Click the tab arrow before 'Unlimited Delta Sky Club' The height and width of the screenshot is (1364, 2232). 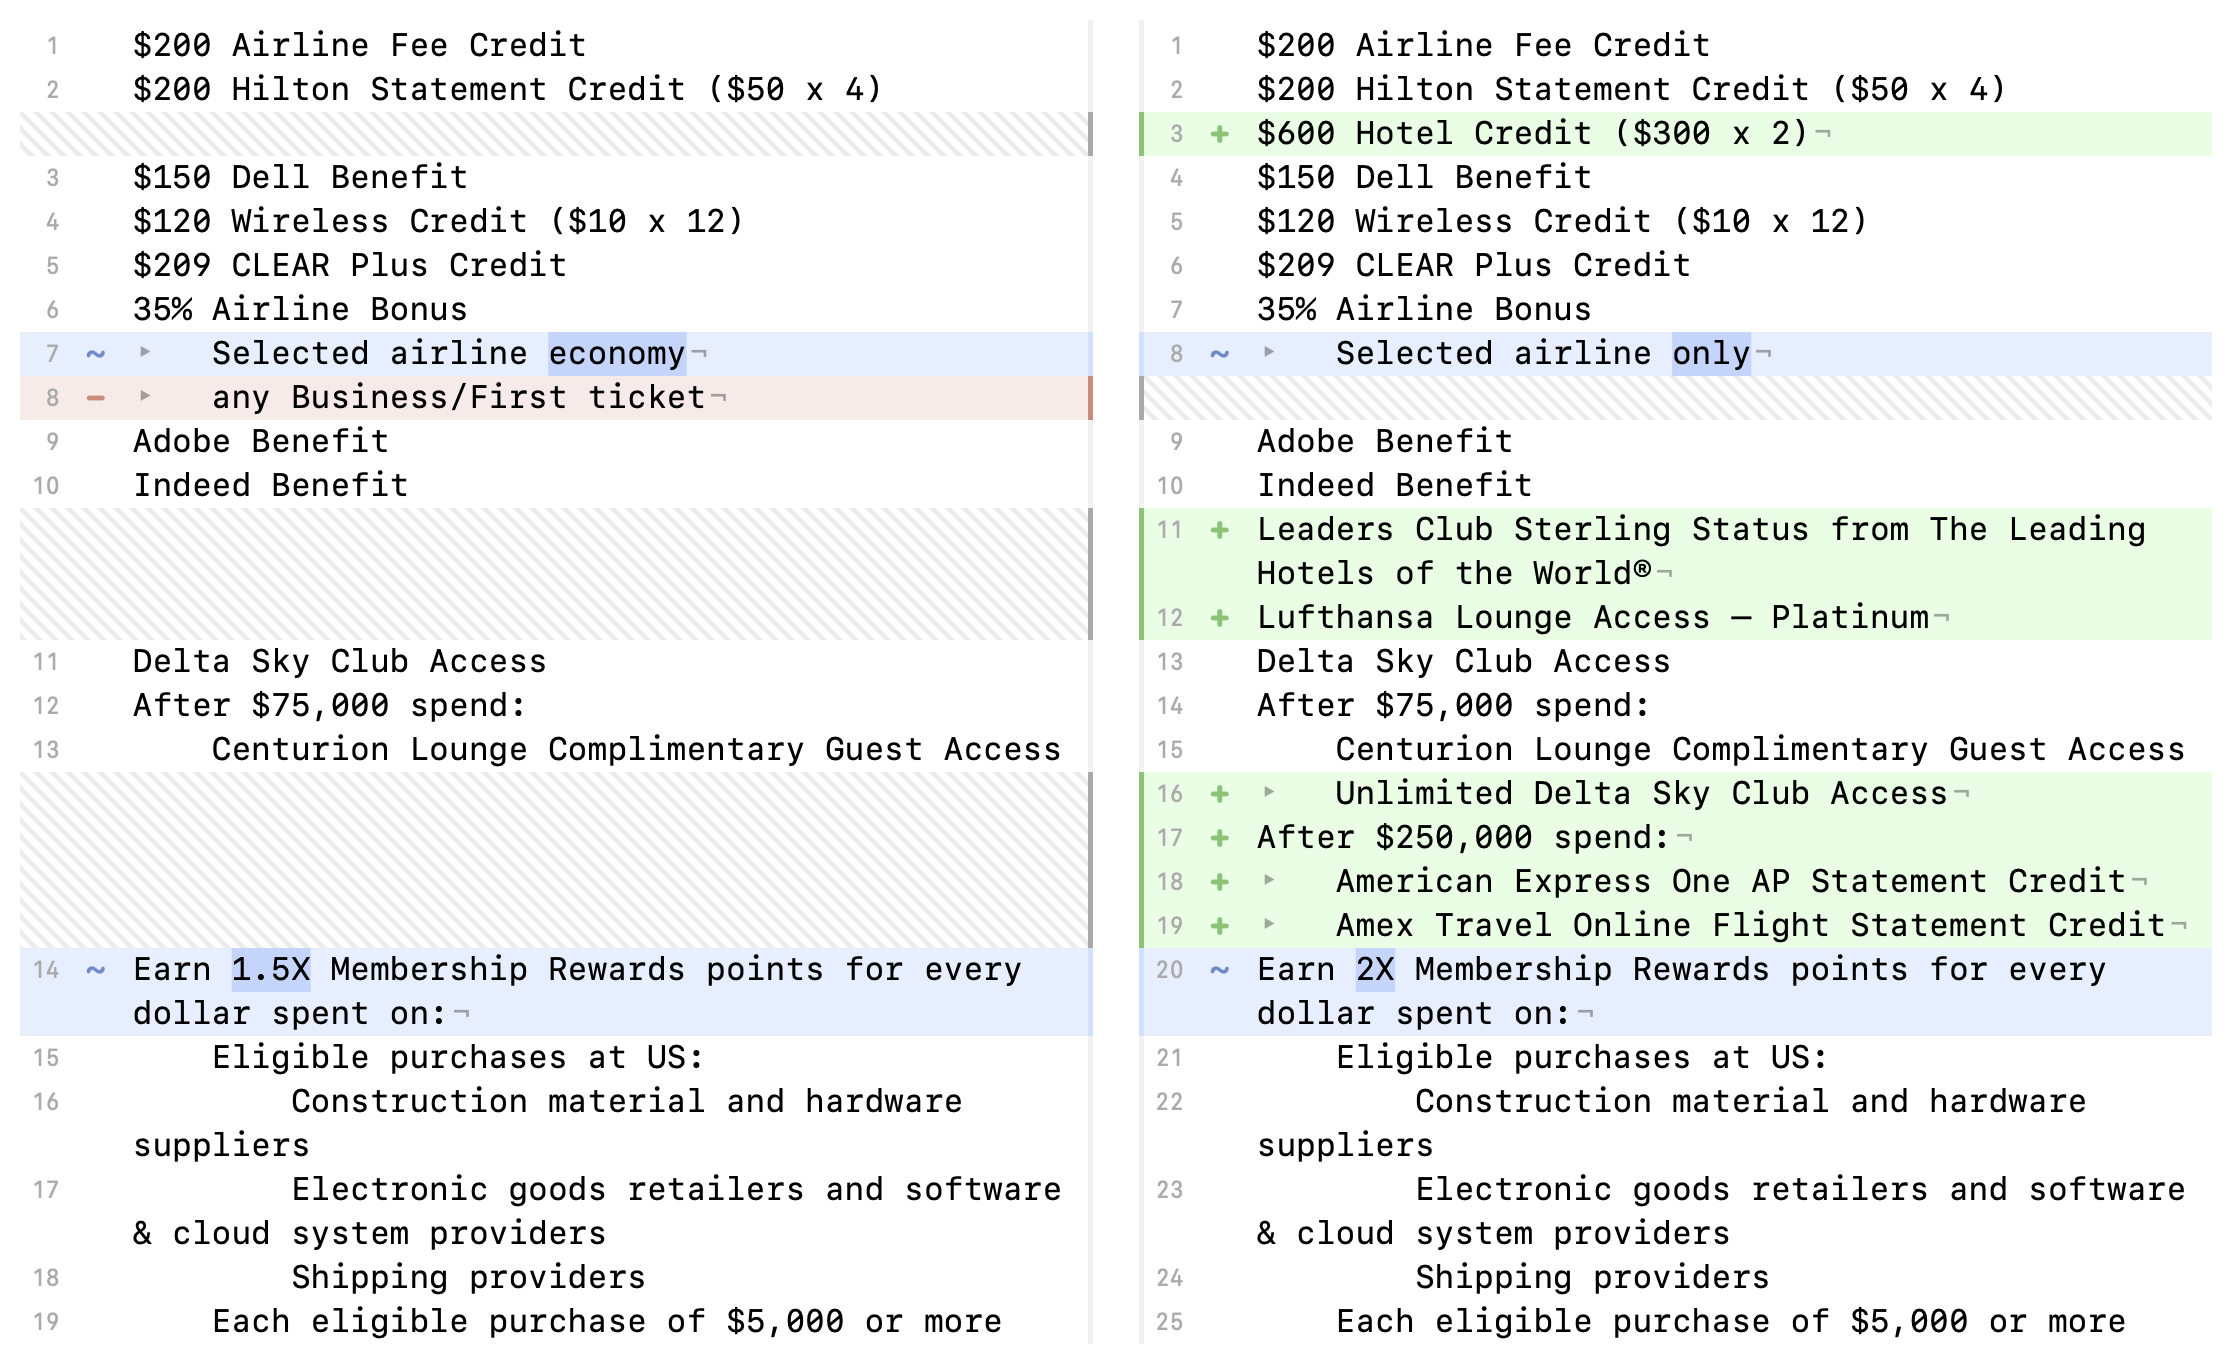coord(1269,792)
